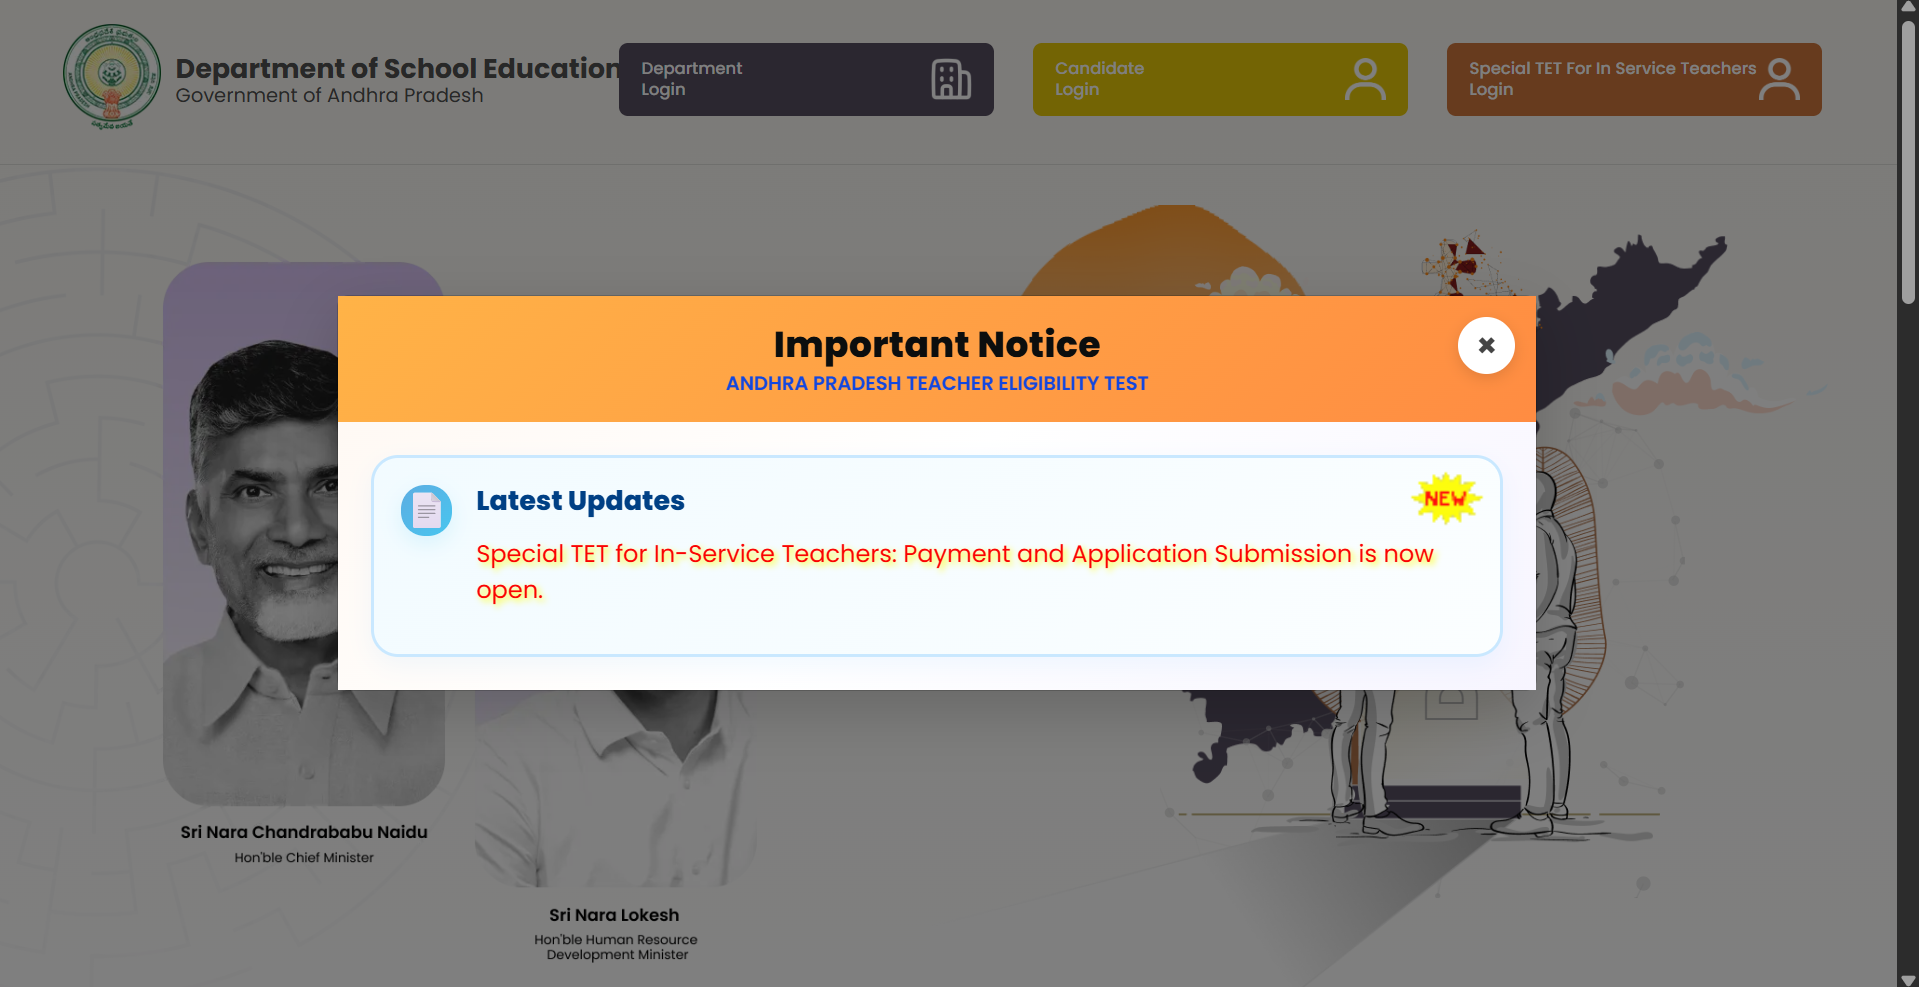
Task: Click the building icon in Department Login
Action: click(951, 79)
